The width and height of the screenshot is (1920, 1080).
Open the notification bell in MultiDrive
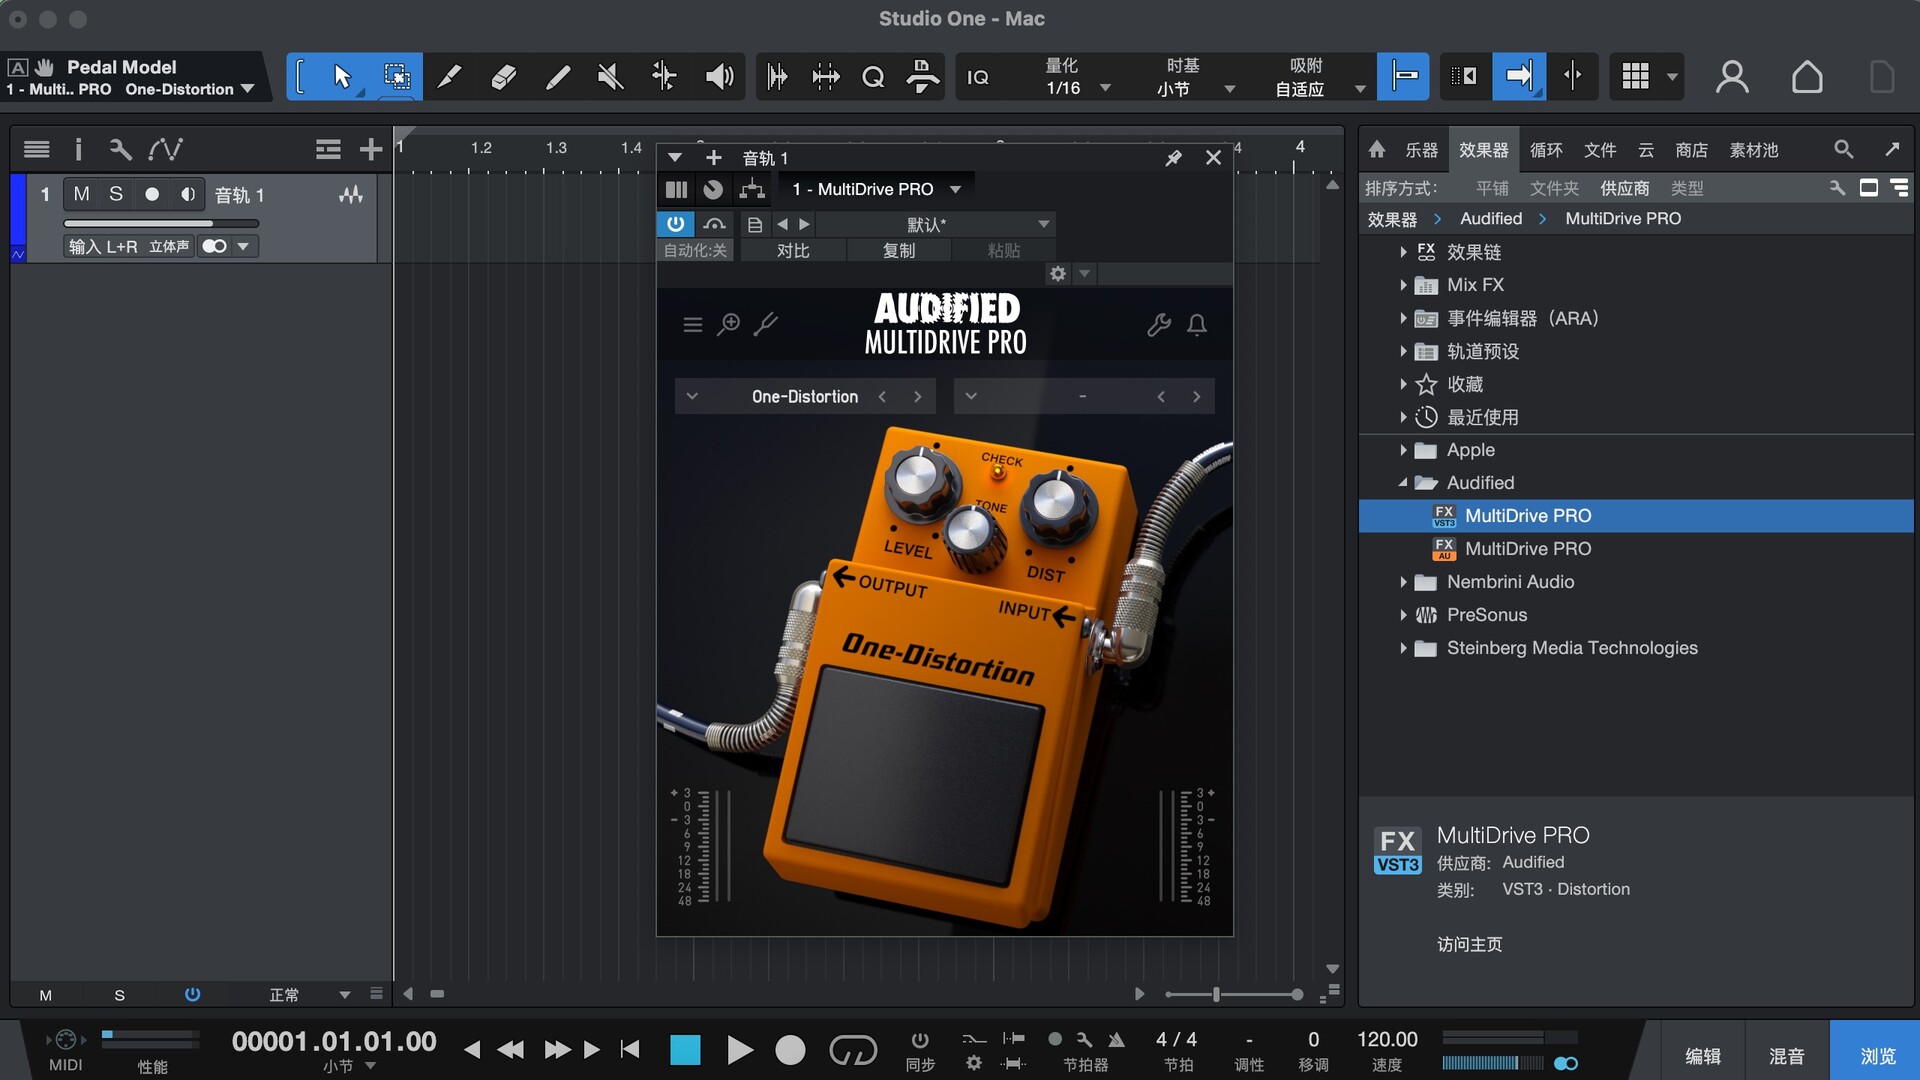pyautogui.click(x=1196, y=325)
